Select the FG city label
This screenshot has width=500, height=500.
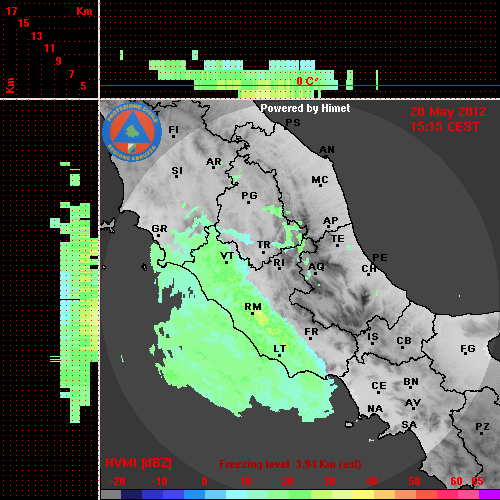click(x=468, y=349)
